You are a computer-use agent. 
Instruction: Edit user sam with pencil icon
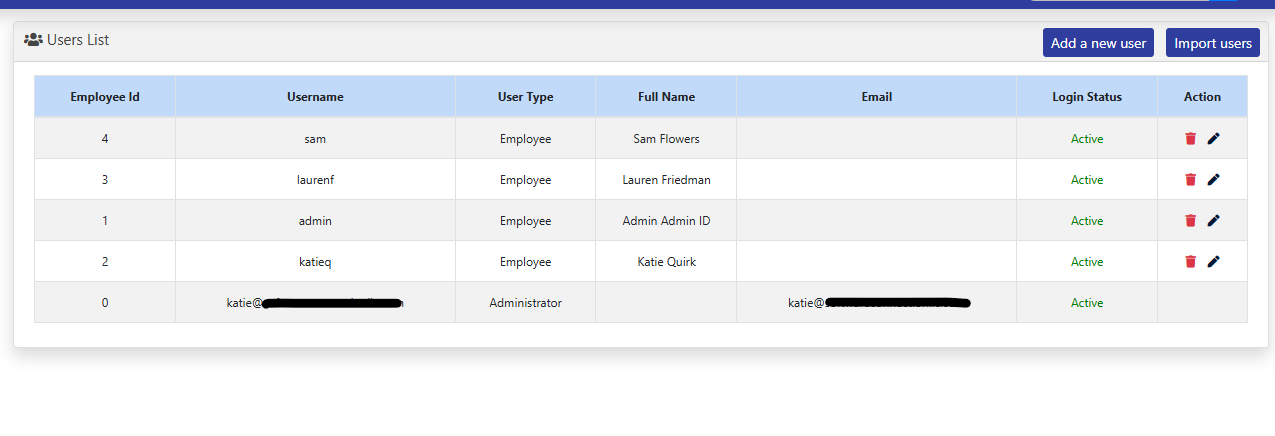[1213, 139]
